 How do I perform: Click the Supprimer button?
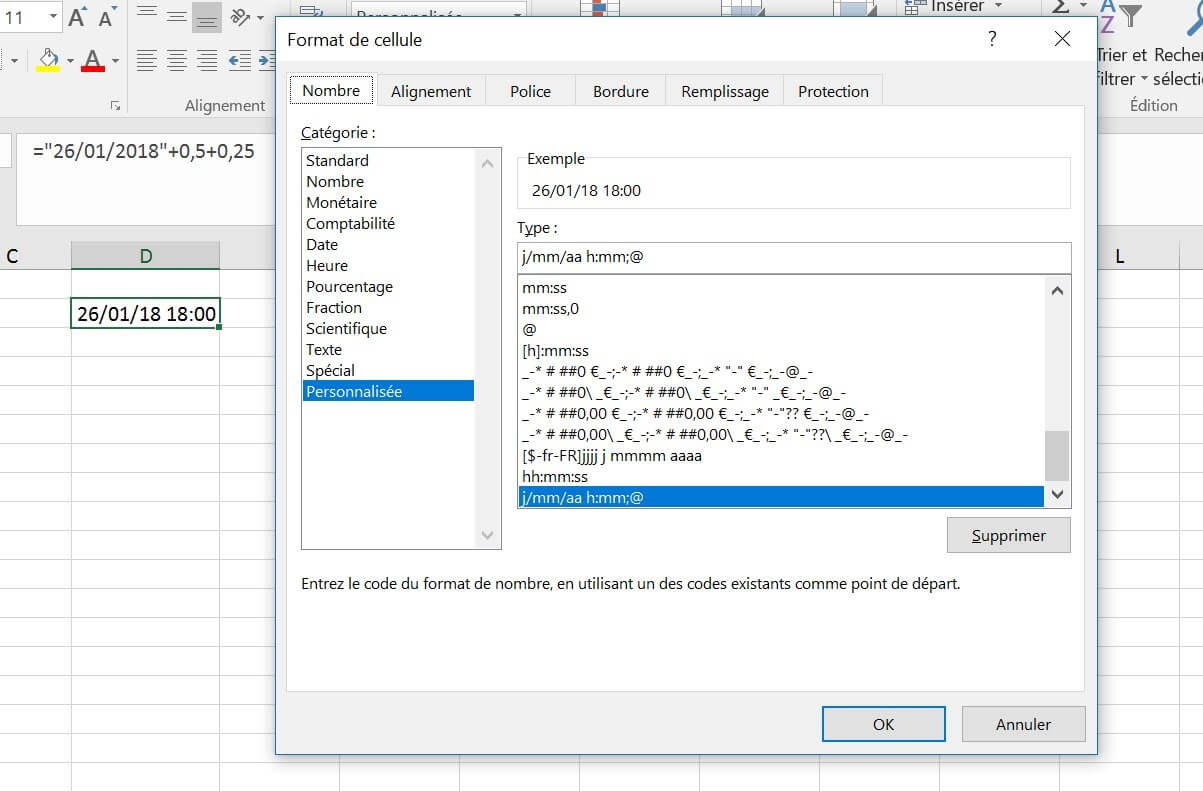pos(1008,535)
